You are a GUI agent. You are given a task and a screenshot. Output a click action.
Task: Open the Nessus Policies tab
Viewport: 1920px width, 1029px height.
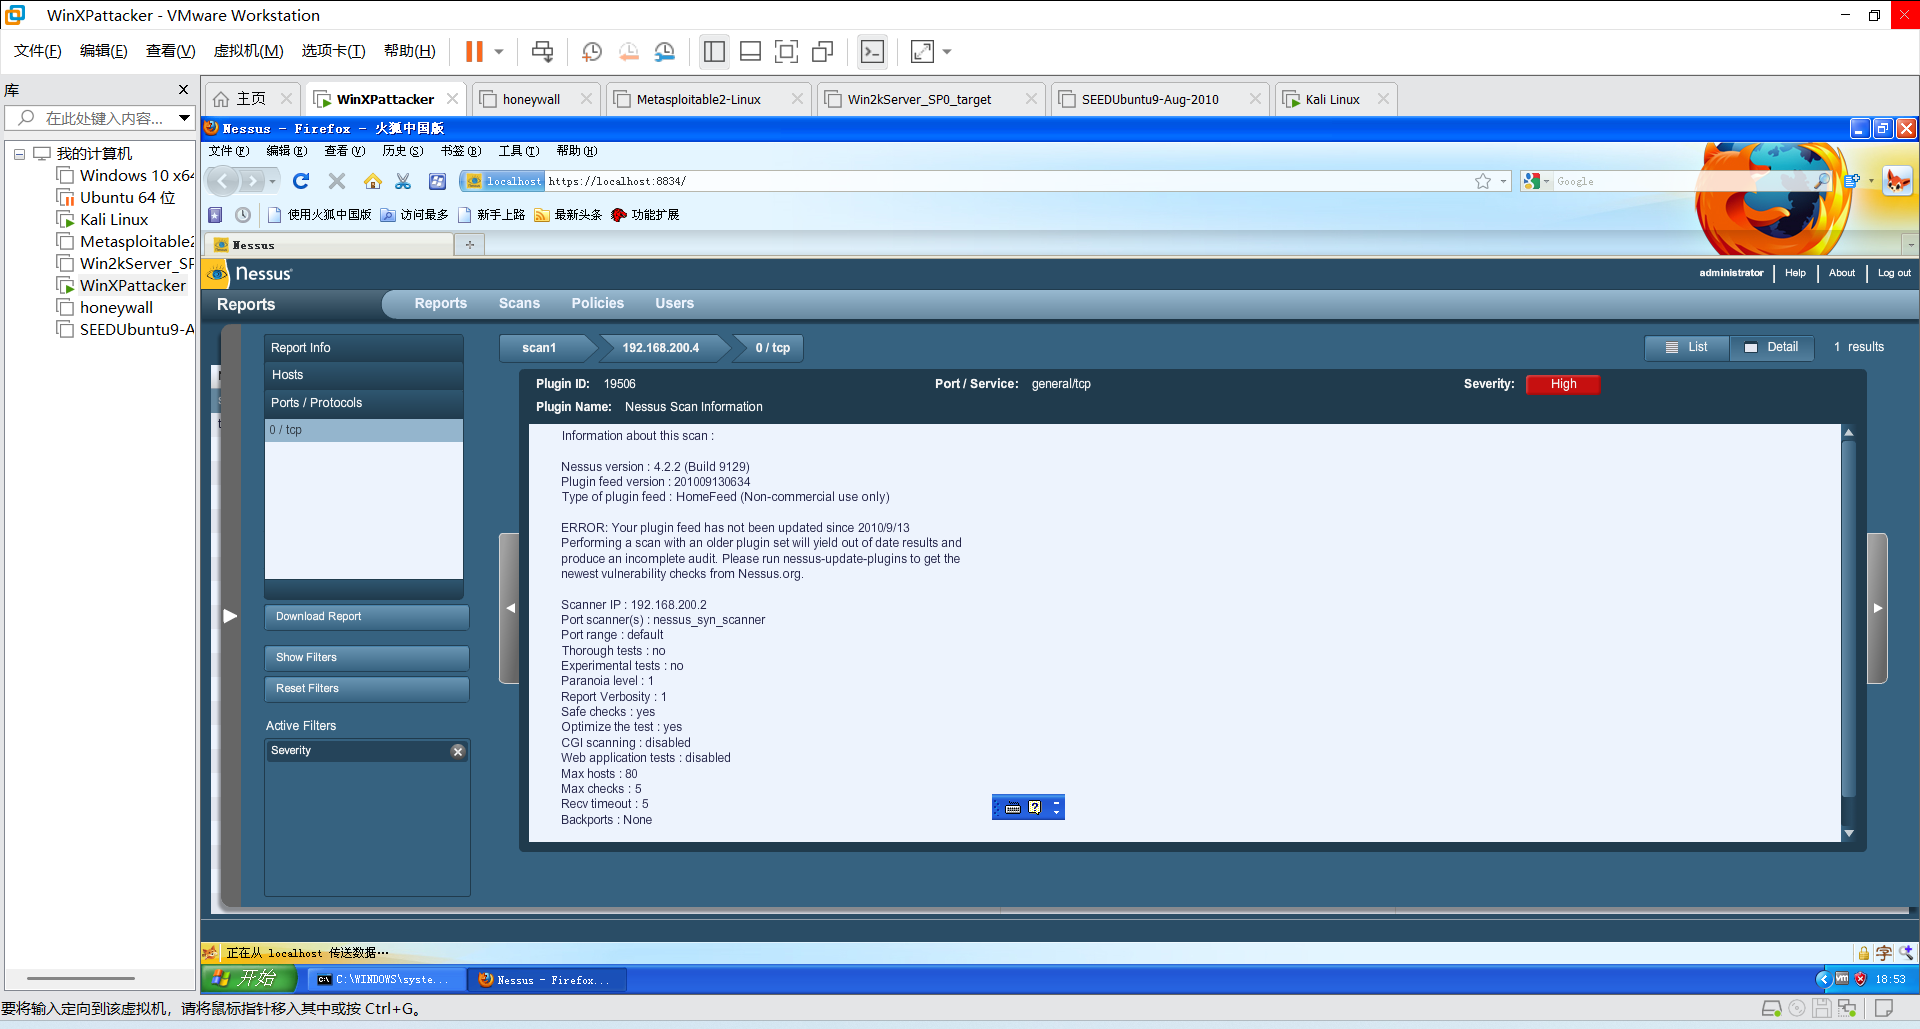click(x=598, y=303)
